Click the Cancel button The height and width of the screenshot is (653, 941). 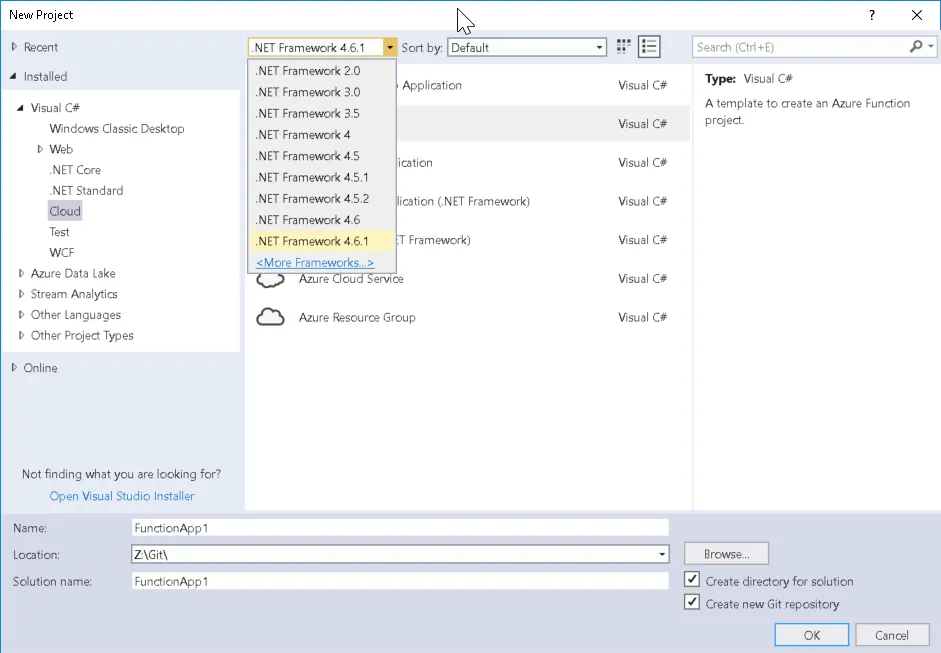point(892,635)
